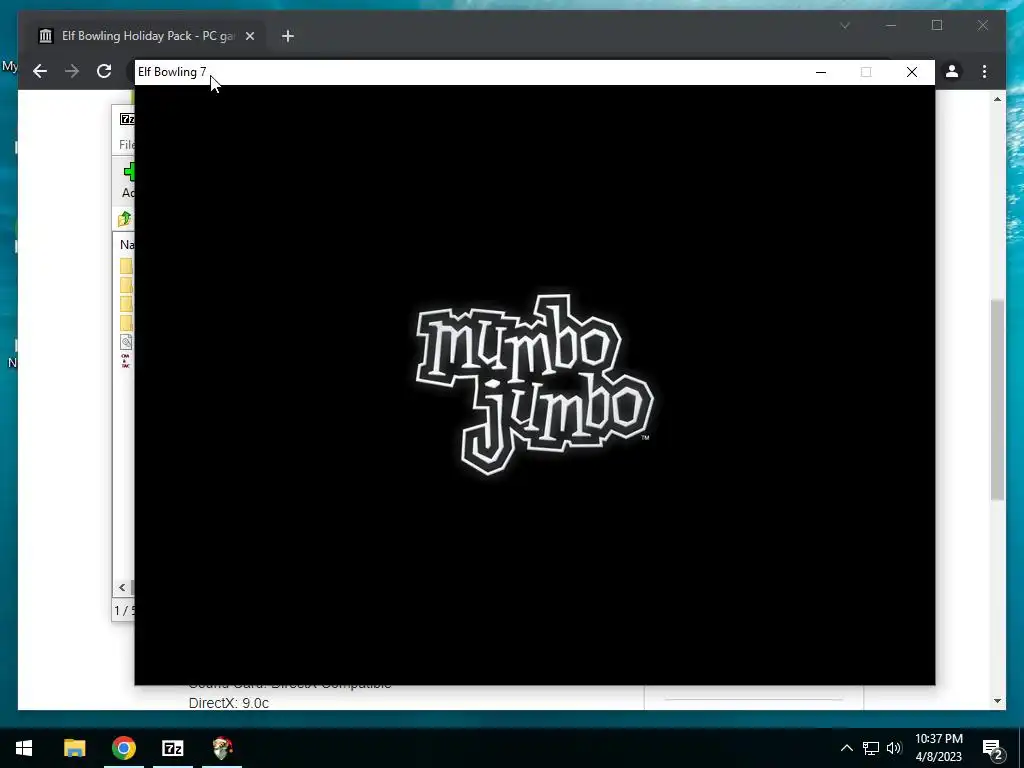Open the Windows Start menu

point(24,748)
